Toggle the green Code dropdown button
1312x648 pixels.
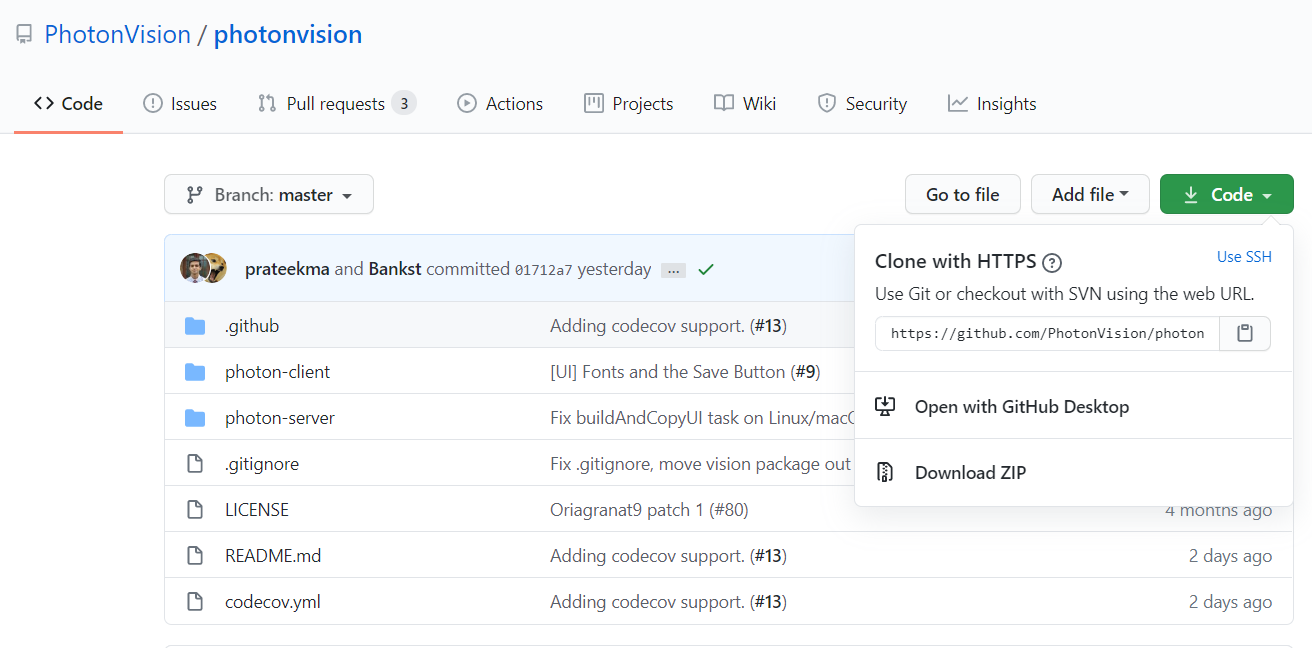pyautogui.click(x=1226, y=194)
